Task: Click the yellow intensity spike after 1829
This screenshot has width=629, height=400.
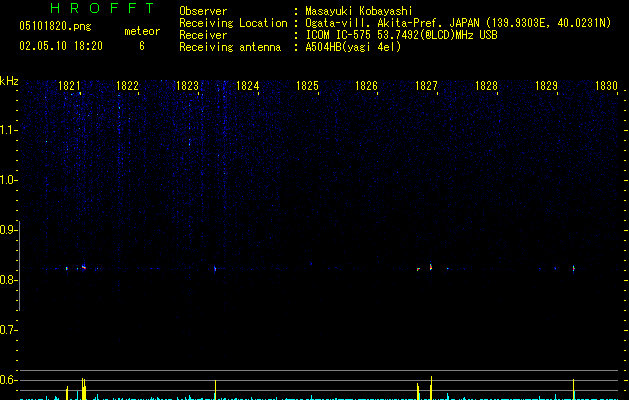Action: click(573, 389)
